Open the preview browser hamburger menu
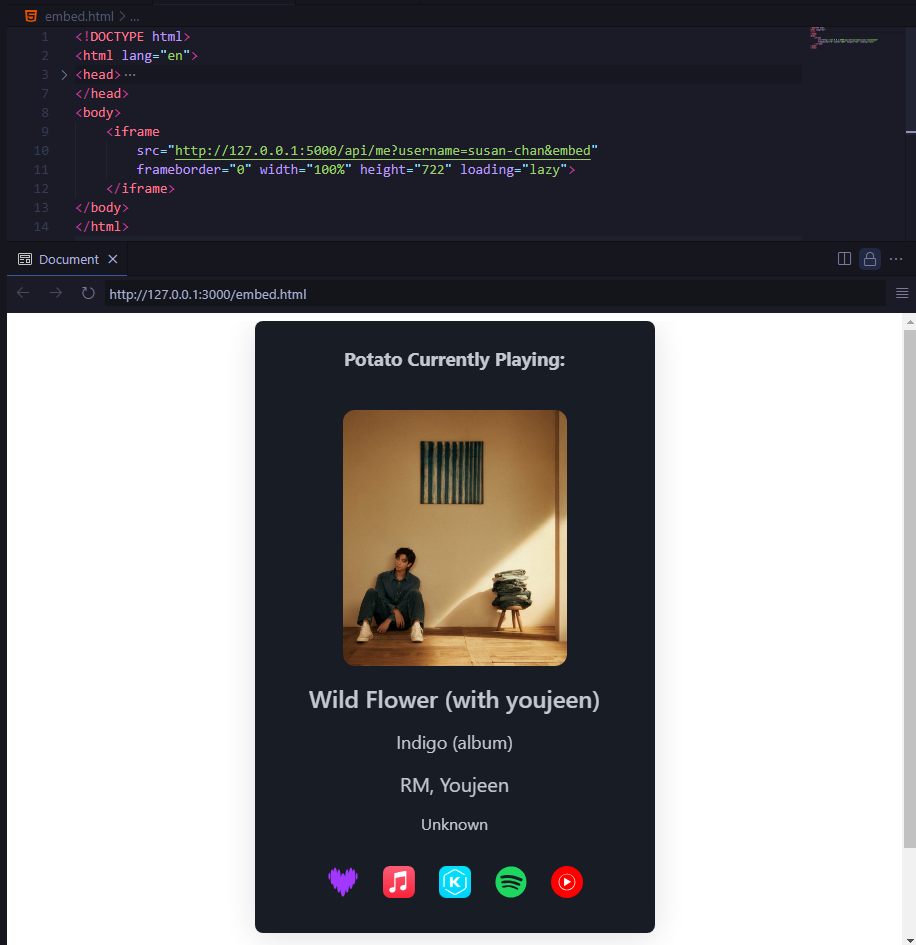The width and height of the screenshot is (916, 945). pos(902,293)
